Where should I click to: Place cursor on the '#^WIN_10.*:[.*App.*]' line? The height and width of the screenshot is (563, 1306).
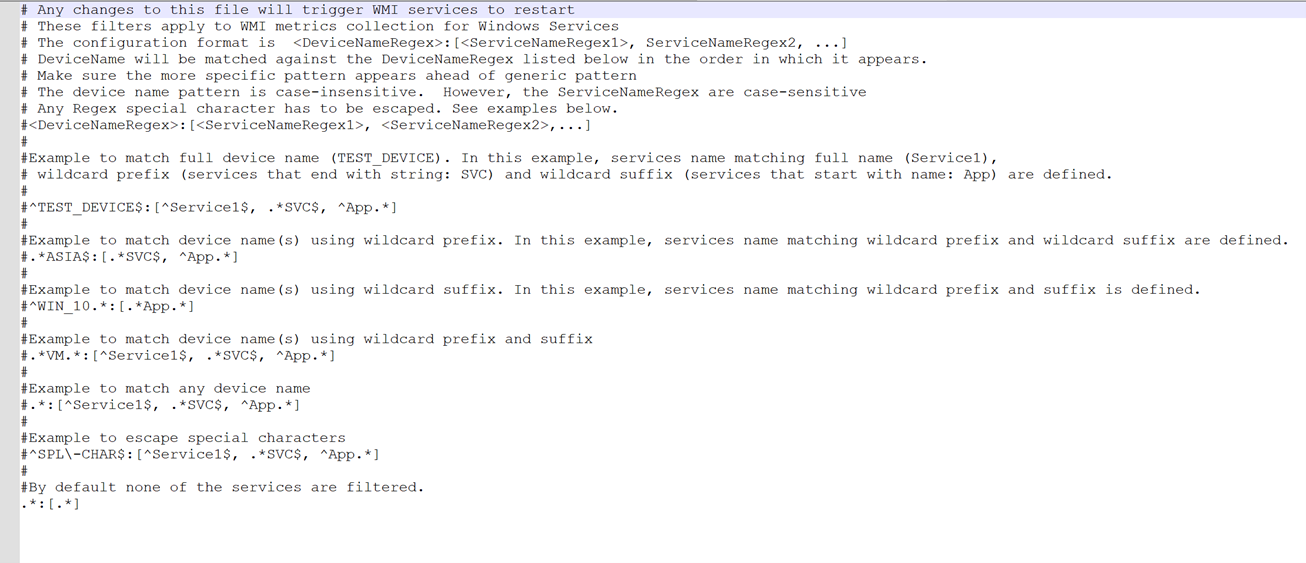108,306
